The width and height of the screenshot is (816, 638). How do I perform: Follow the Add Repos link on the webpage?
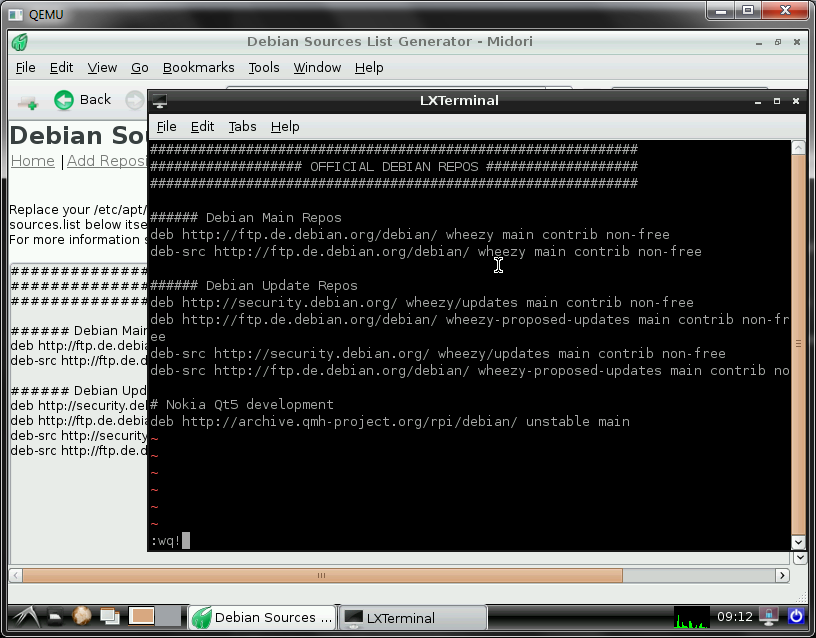[107, 161]
